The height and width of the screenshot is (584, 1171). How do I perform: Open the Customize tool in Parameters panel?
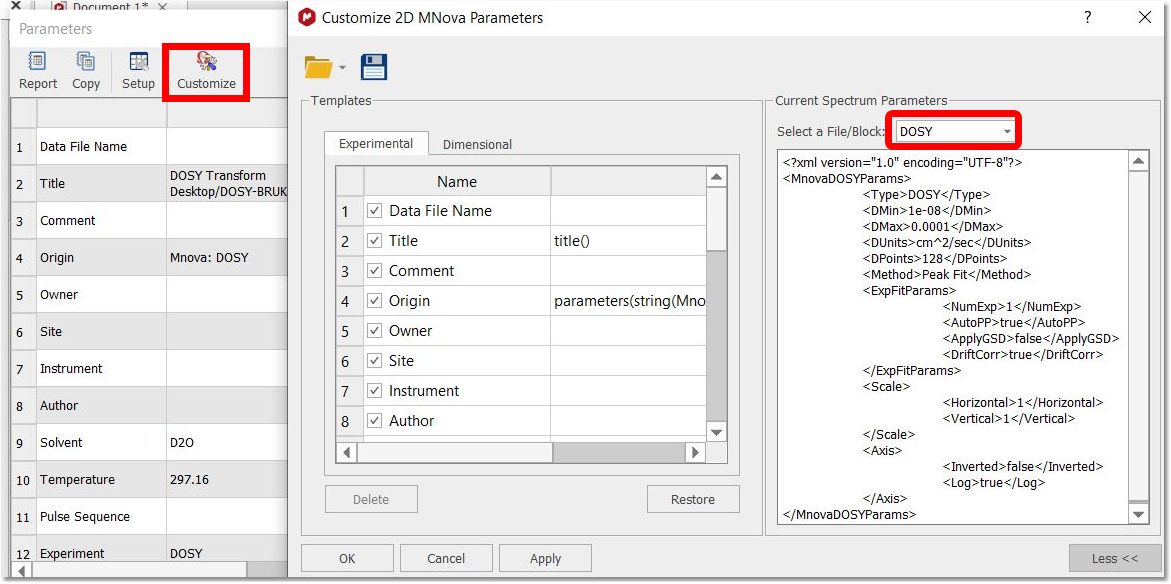point(206,71)
